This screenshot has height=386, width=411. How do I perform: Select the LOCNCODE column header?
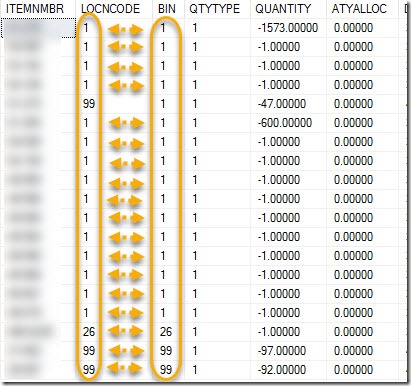click(110, 9)
